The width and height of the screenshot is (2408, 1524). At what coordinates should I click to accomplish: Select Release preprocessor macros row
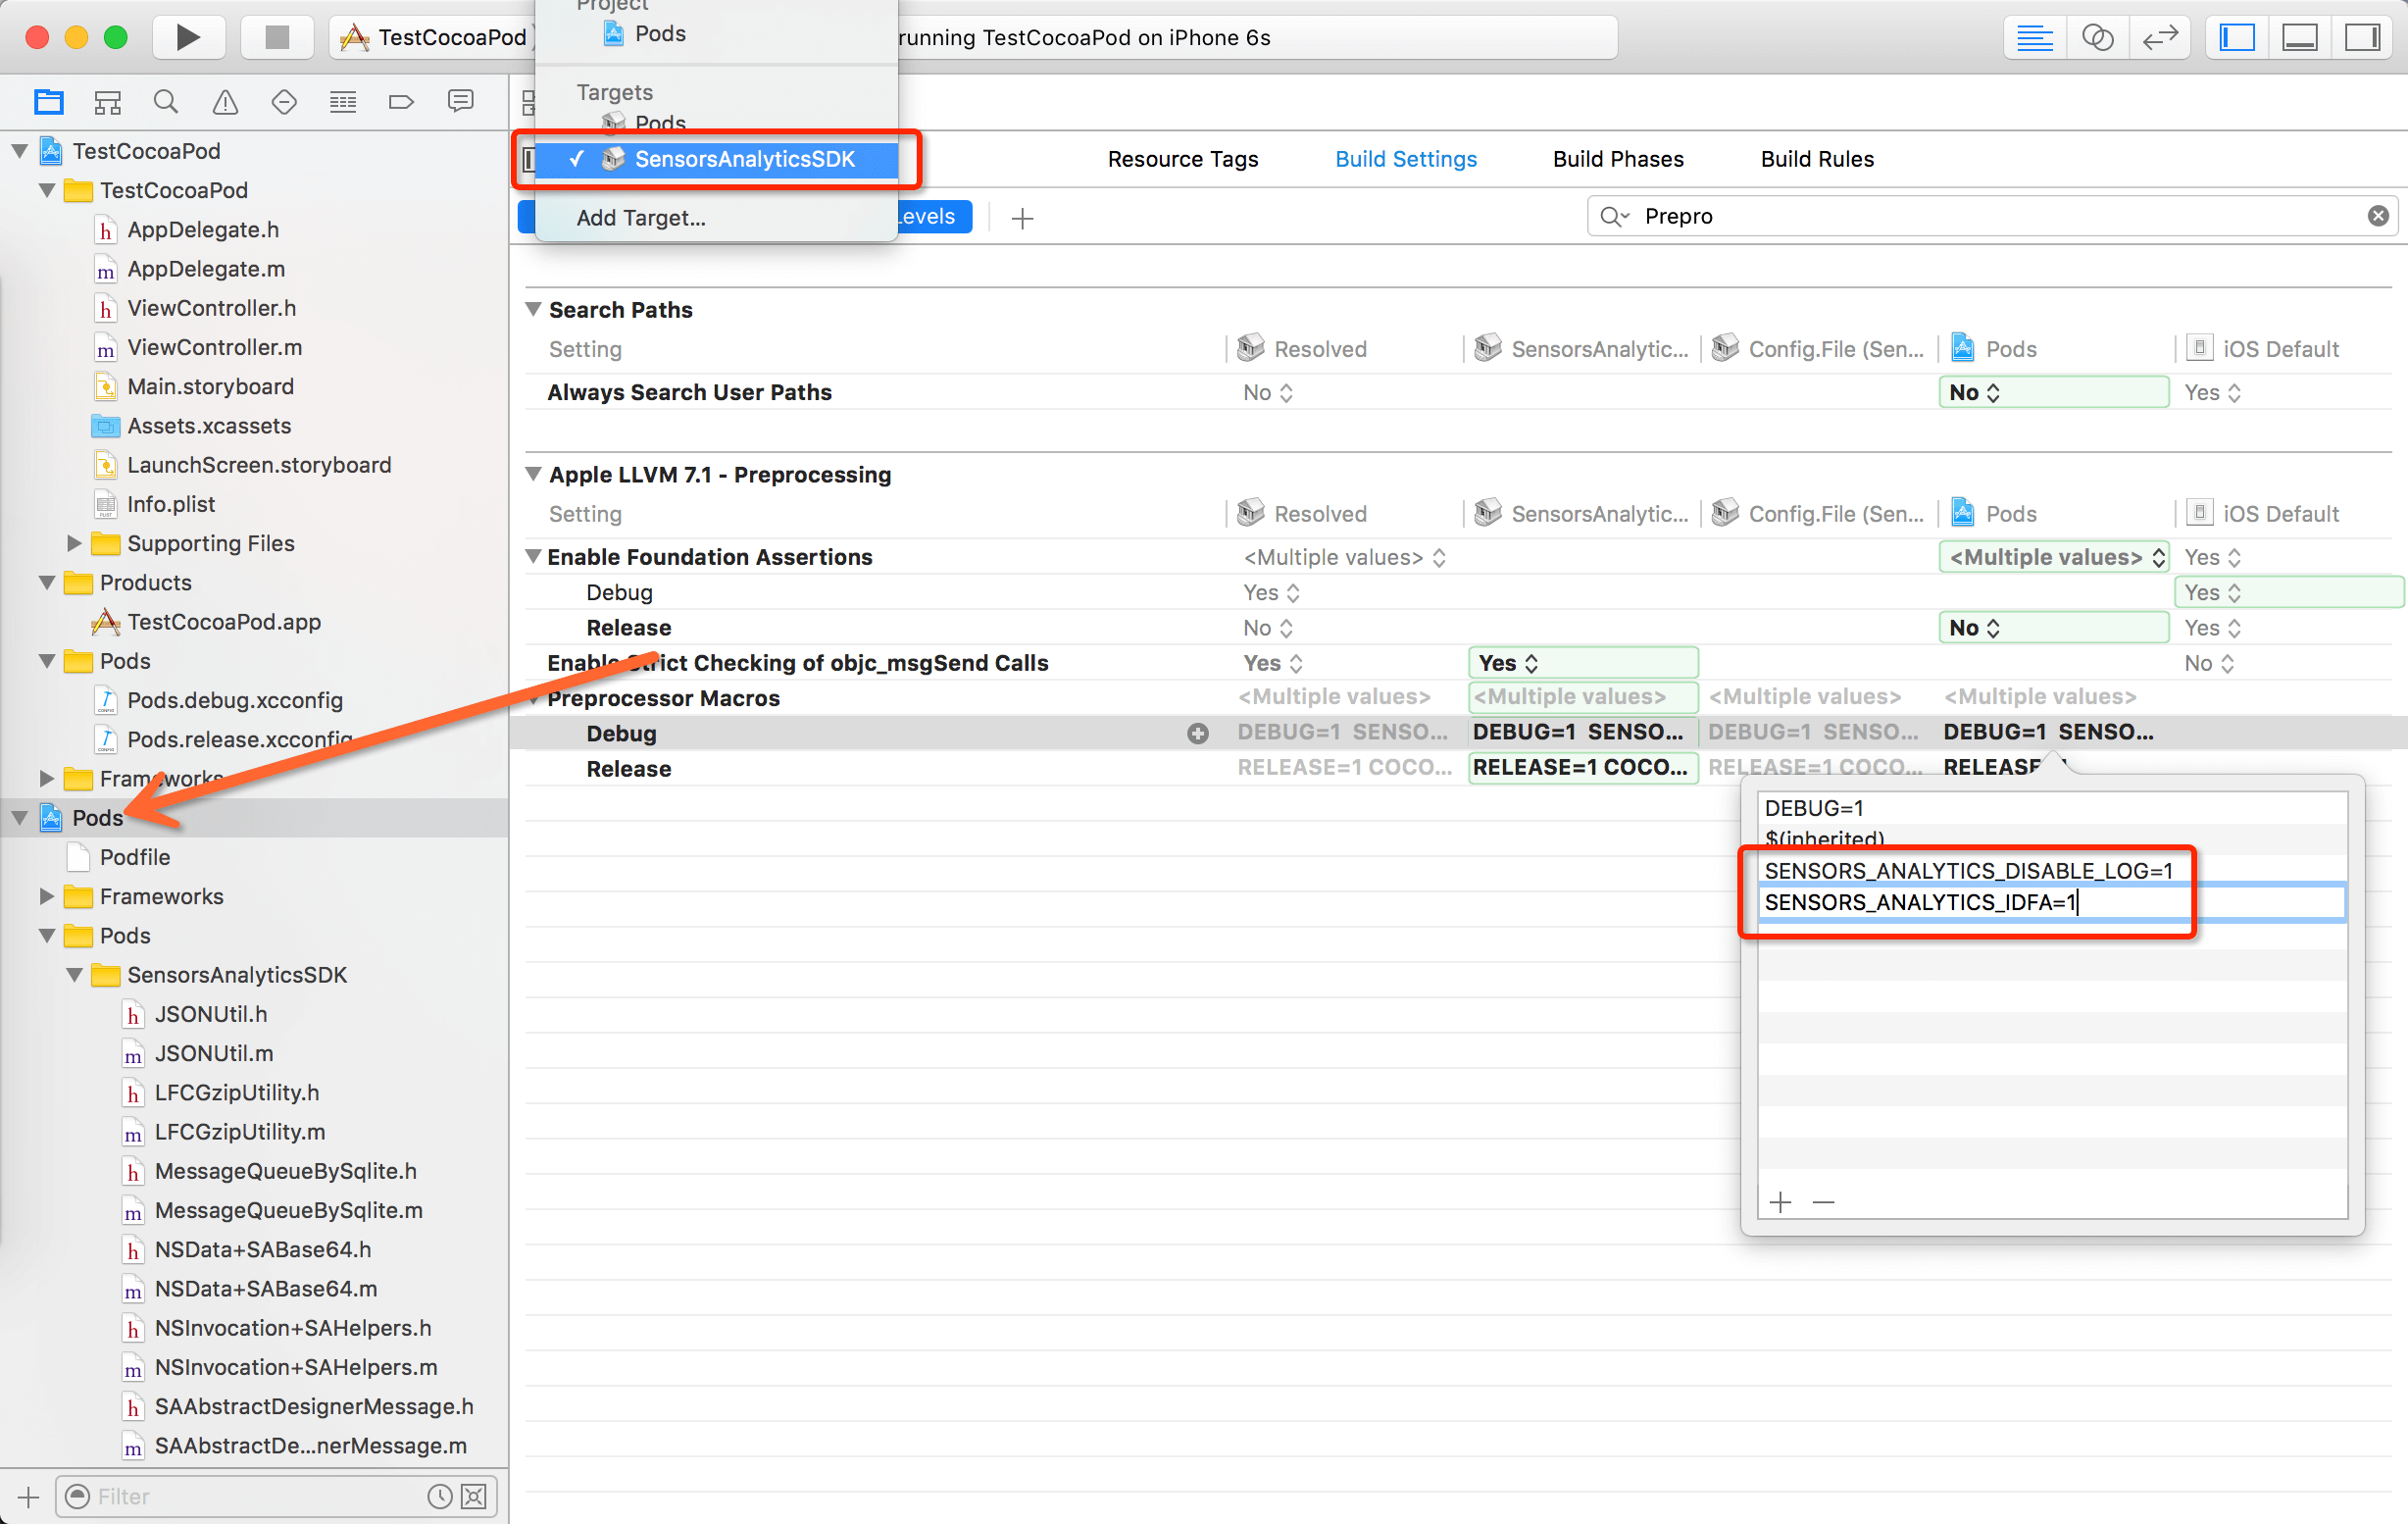[628, 769]
